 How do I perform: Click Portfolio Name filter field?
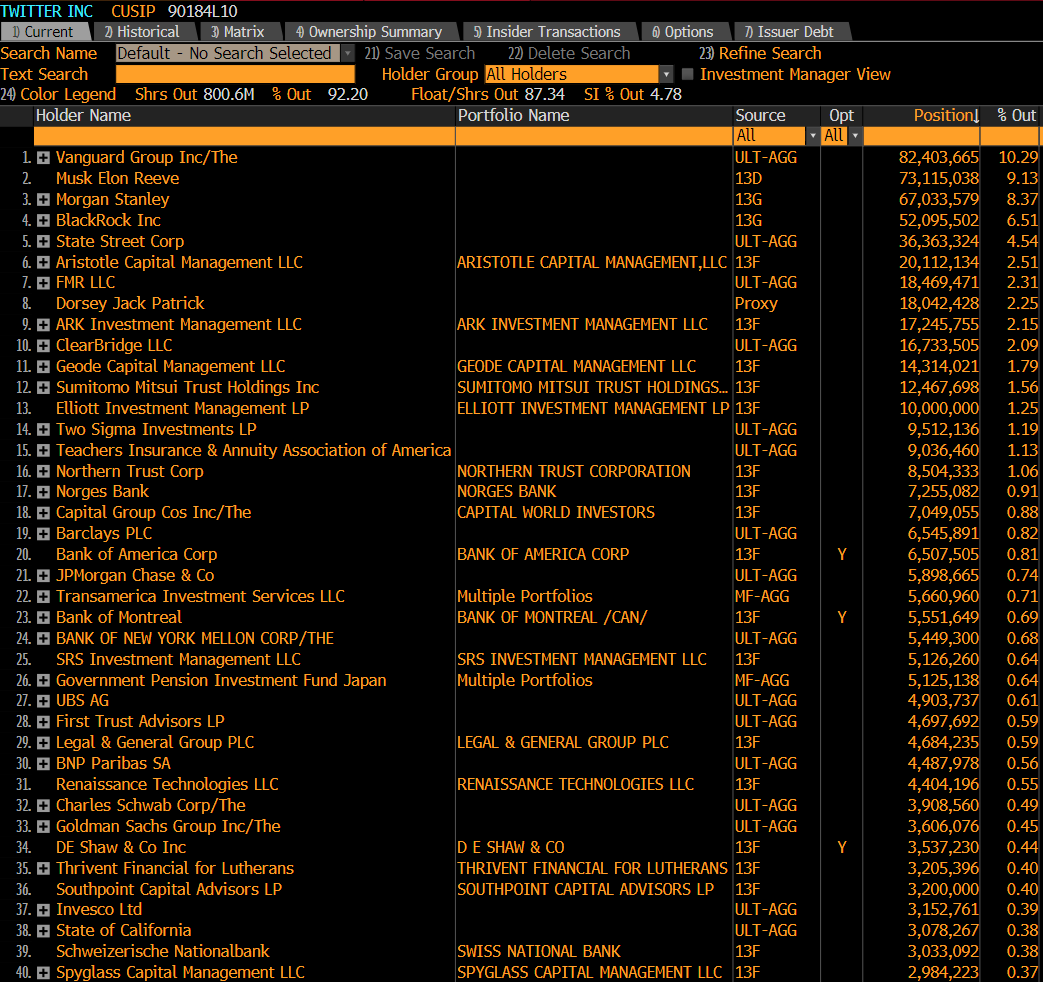(595, 136)
